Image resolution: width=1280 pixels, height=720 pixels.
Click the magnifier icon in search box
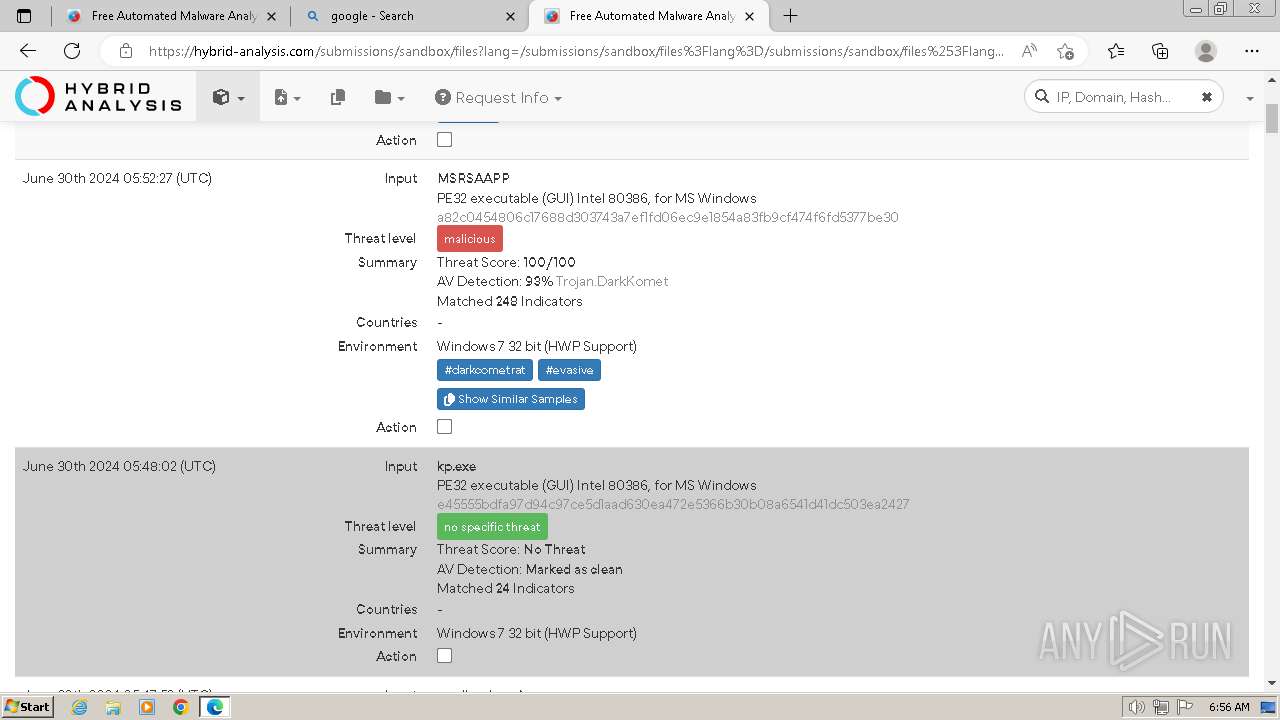pos(1041,97)
